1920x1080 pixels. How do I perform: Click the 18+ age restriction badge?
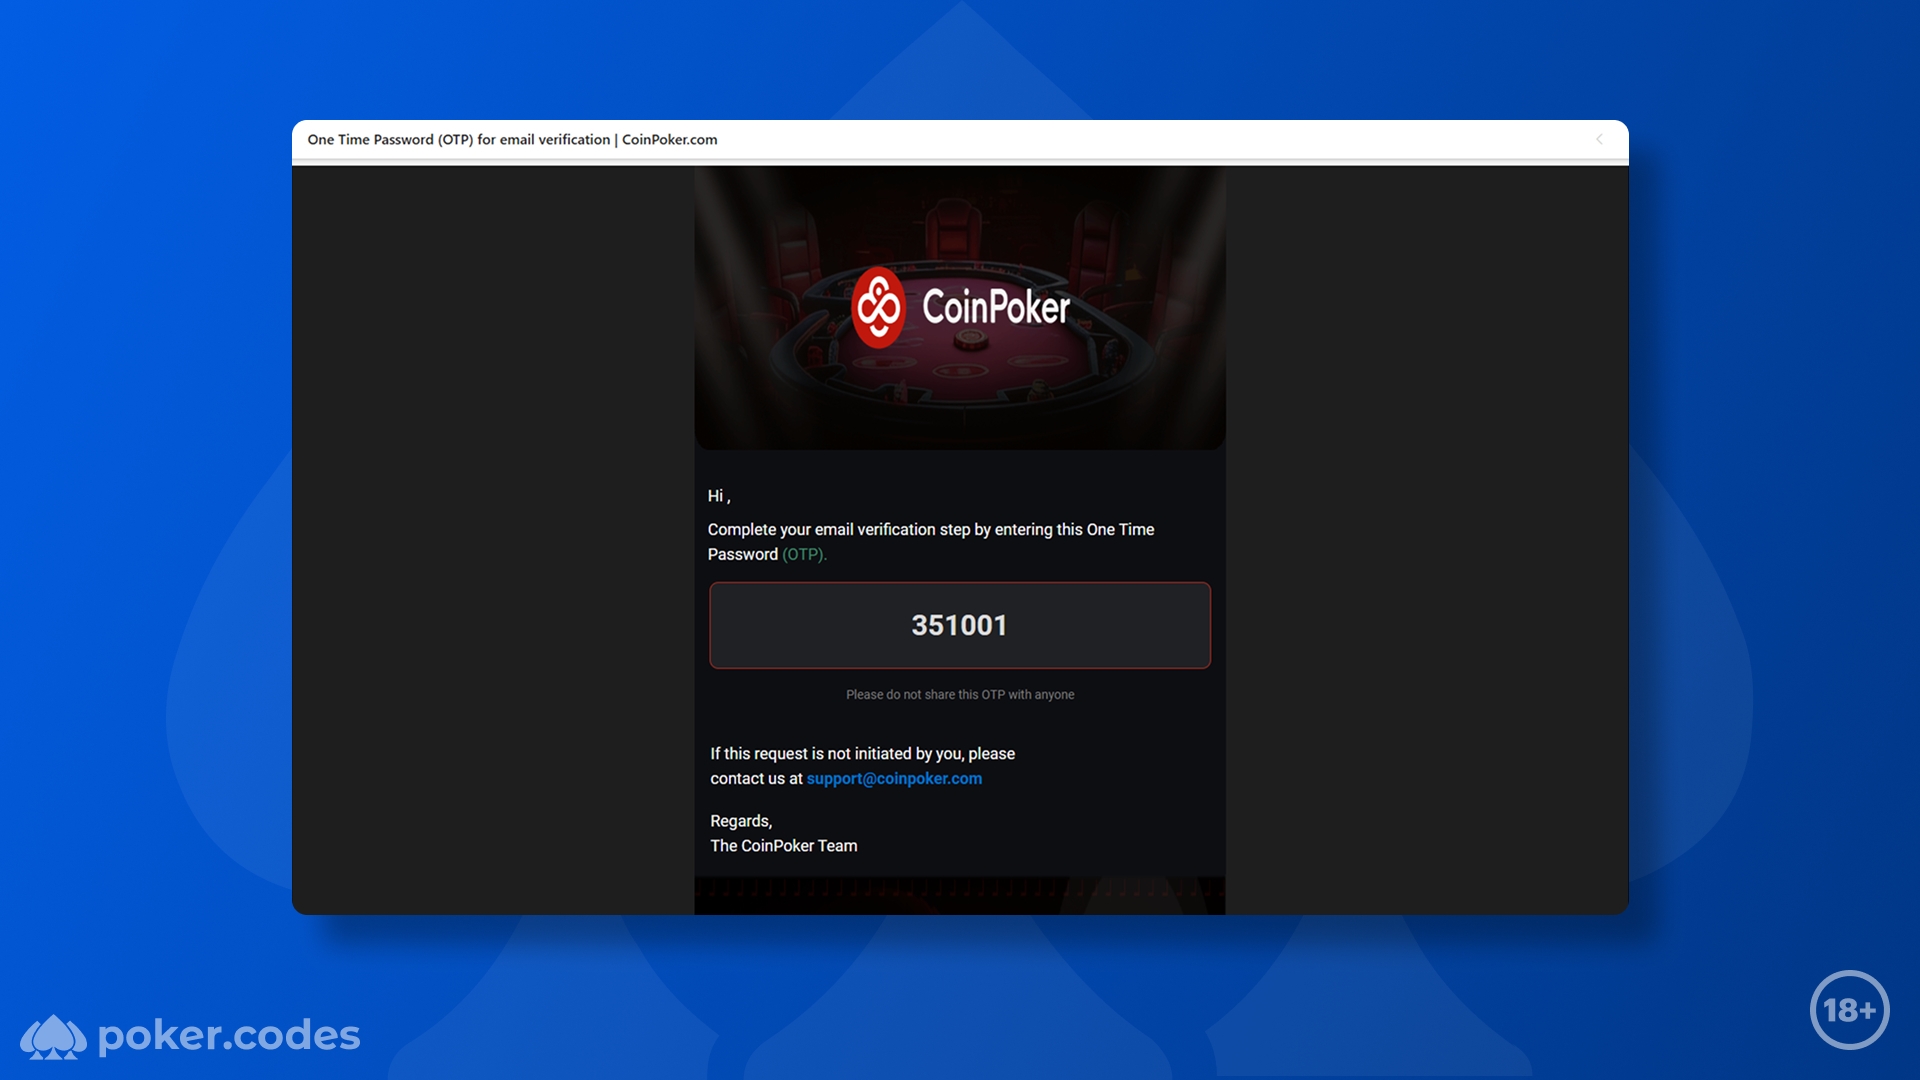click(1849, 1010)
